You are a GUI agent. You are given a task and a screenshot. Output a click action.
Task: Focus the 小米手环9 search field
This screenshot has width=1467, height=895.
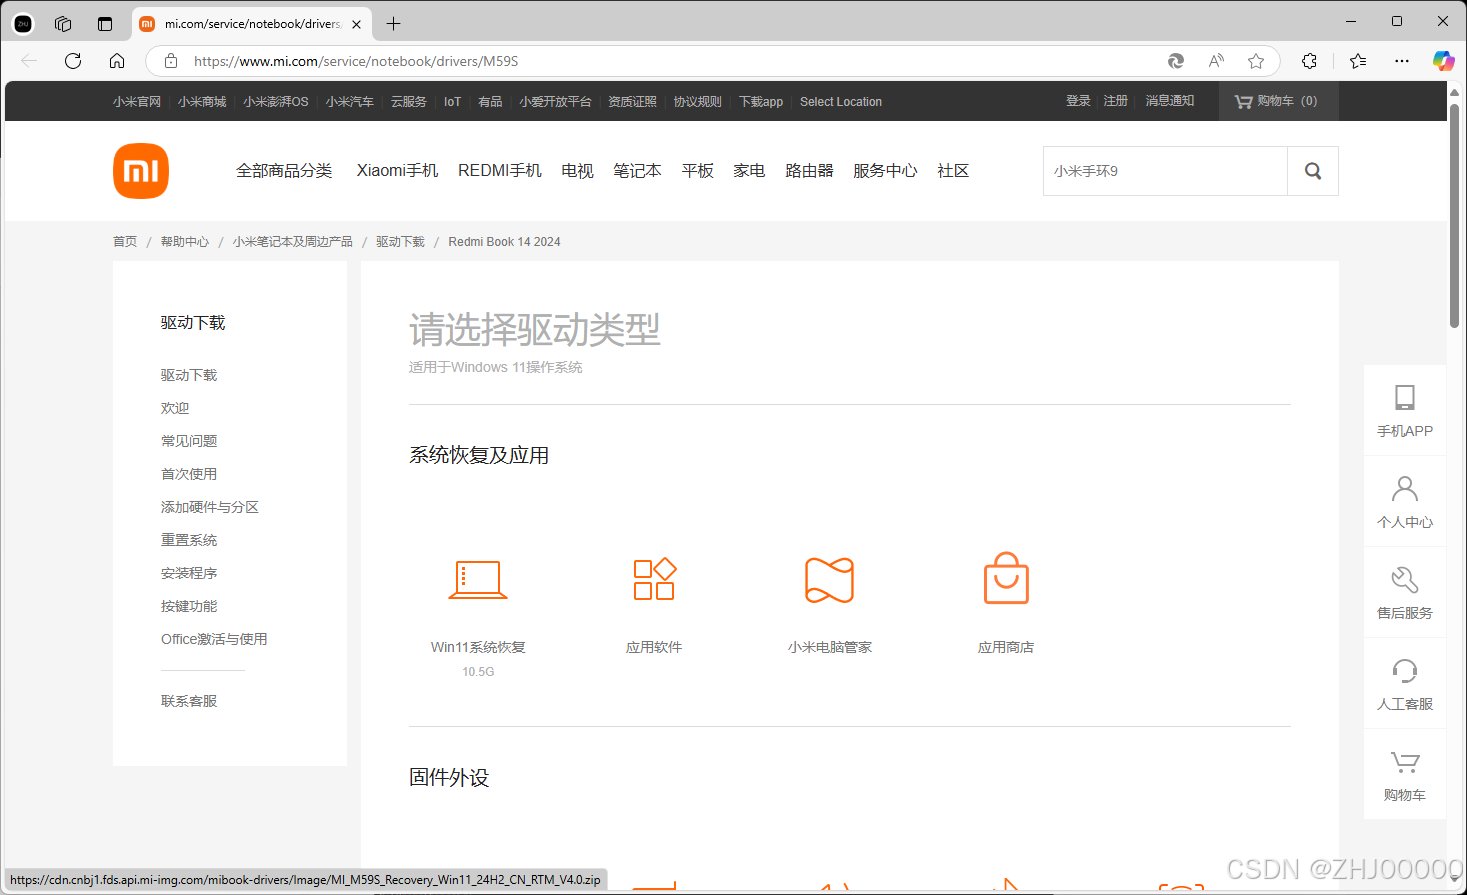[x=1165, y=171]
